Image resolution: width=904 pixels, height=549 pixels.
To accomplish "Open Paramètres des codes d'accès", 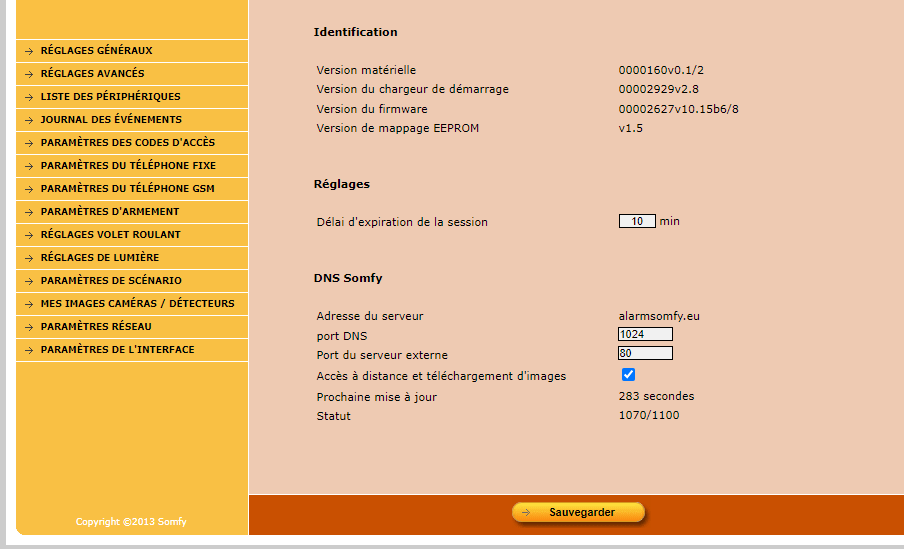I will coord(132,143).
